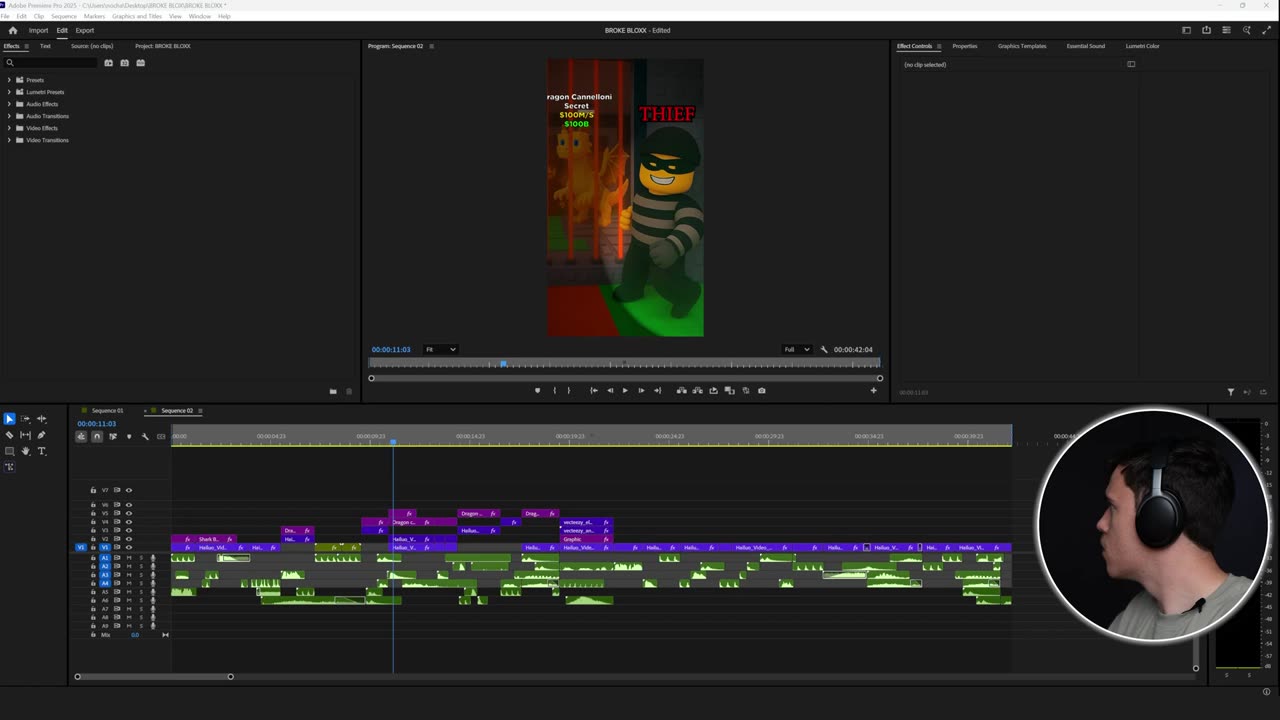The width and height of the screenshot is (1280, 720).
Task: Click the Lift button in Program Monitor
Action: (682, 391)
